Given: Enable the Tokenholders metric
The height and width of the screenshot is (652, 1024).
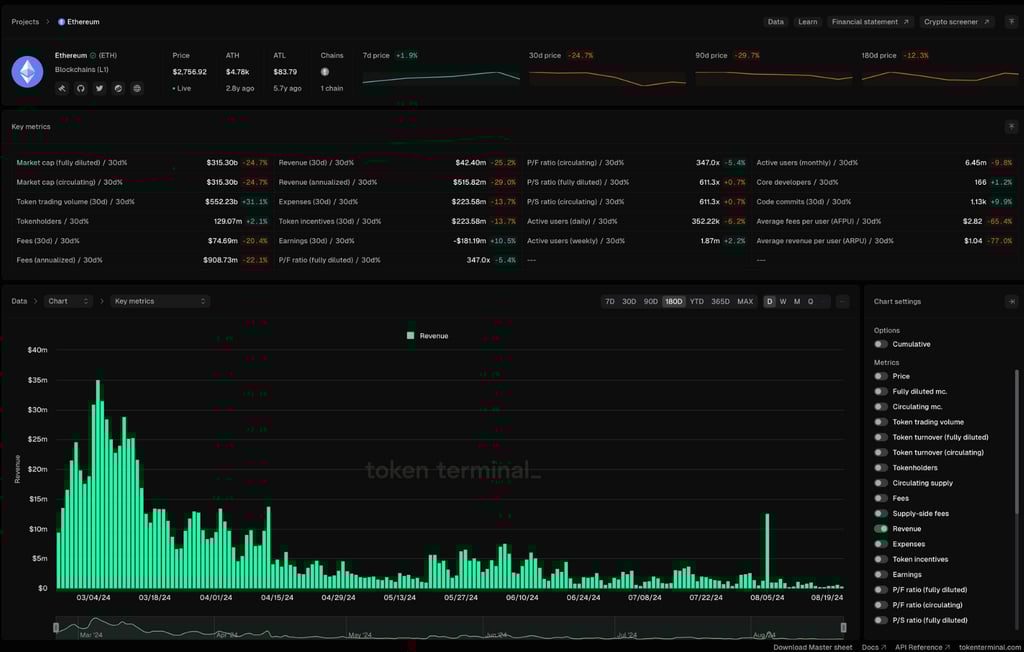Looking at the screenshot, I should tap(881, 468).
